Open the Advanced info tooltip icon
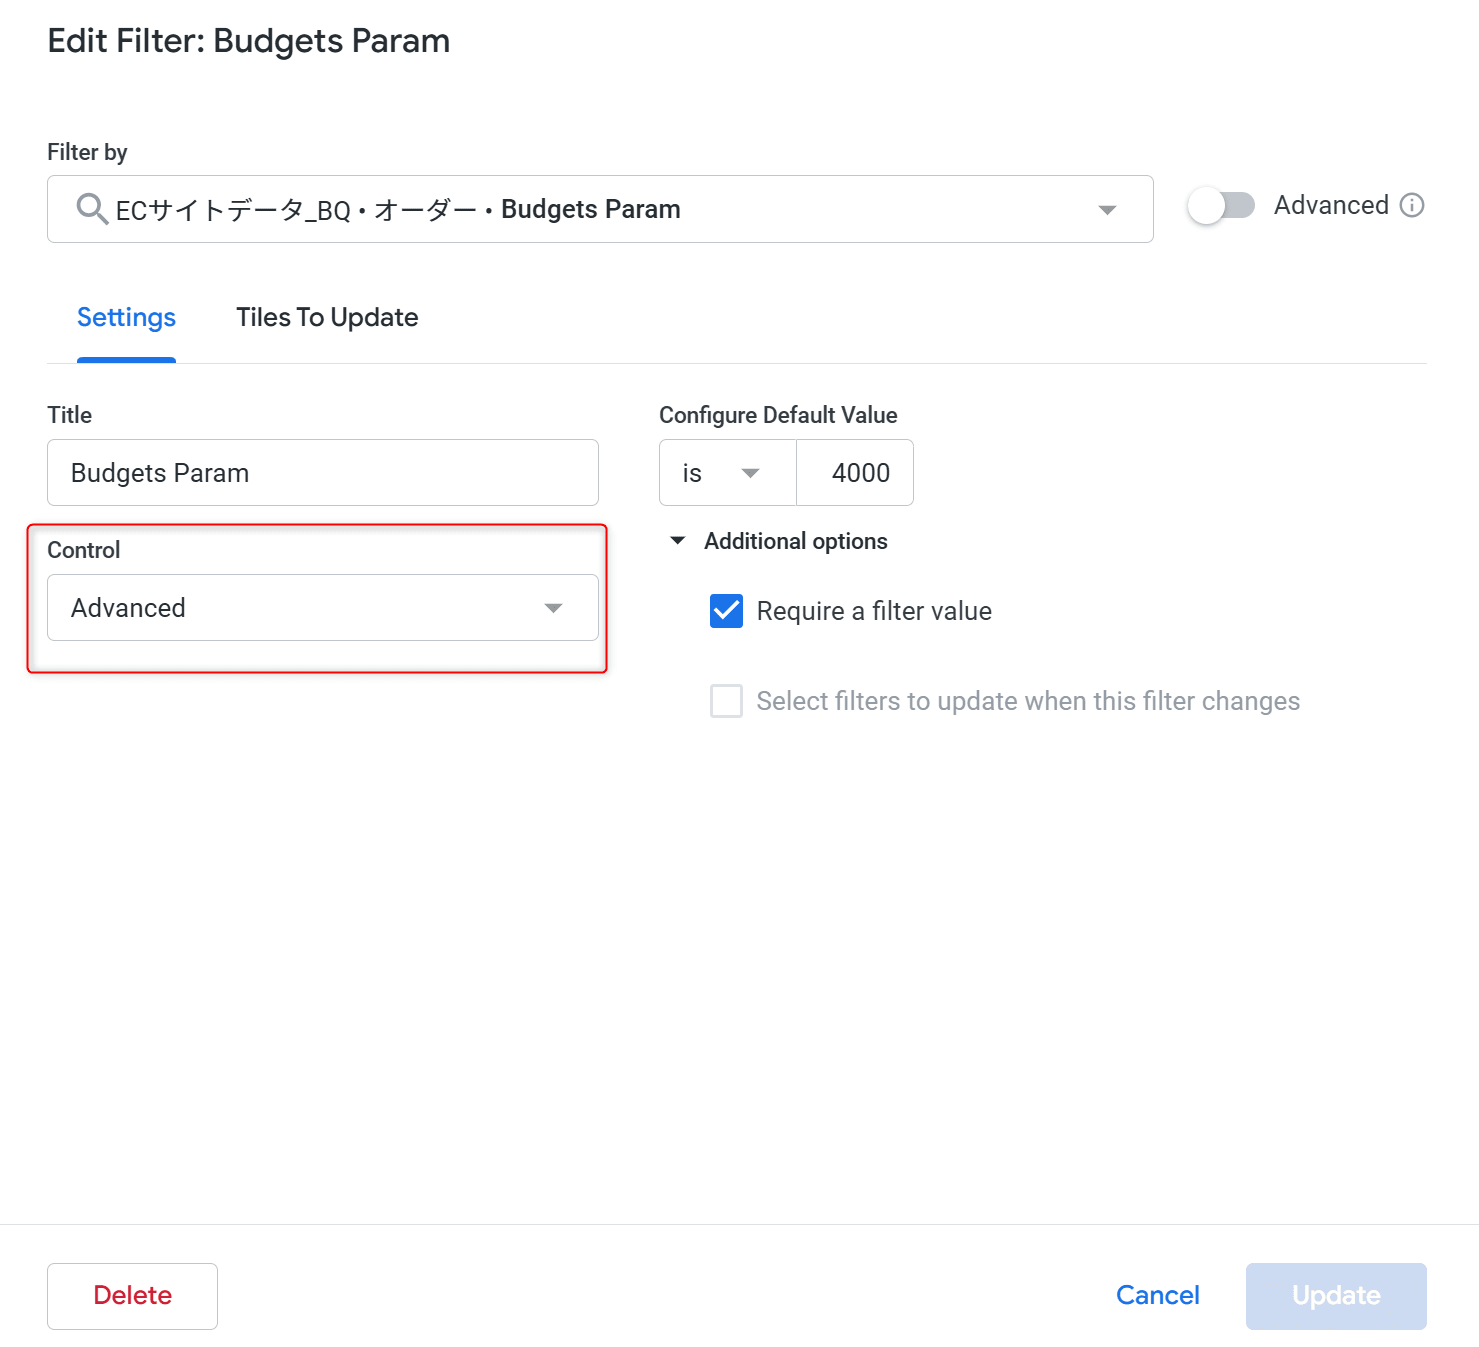 click(x=1412, y=205)
